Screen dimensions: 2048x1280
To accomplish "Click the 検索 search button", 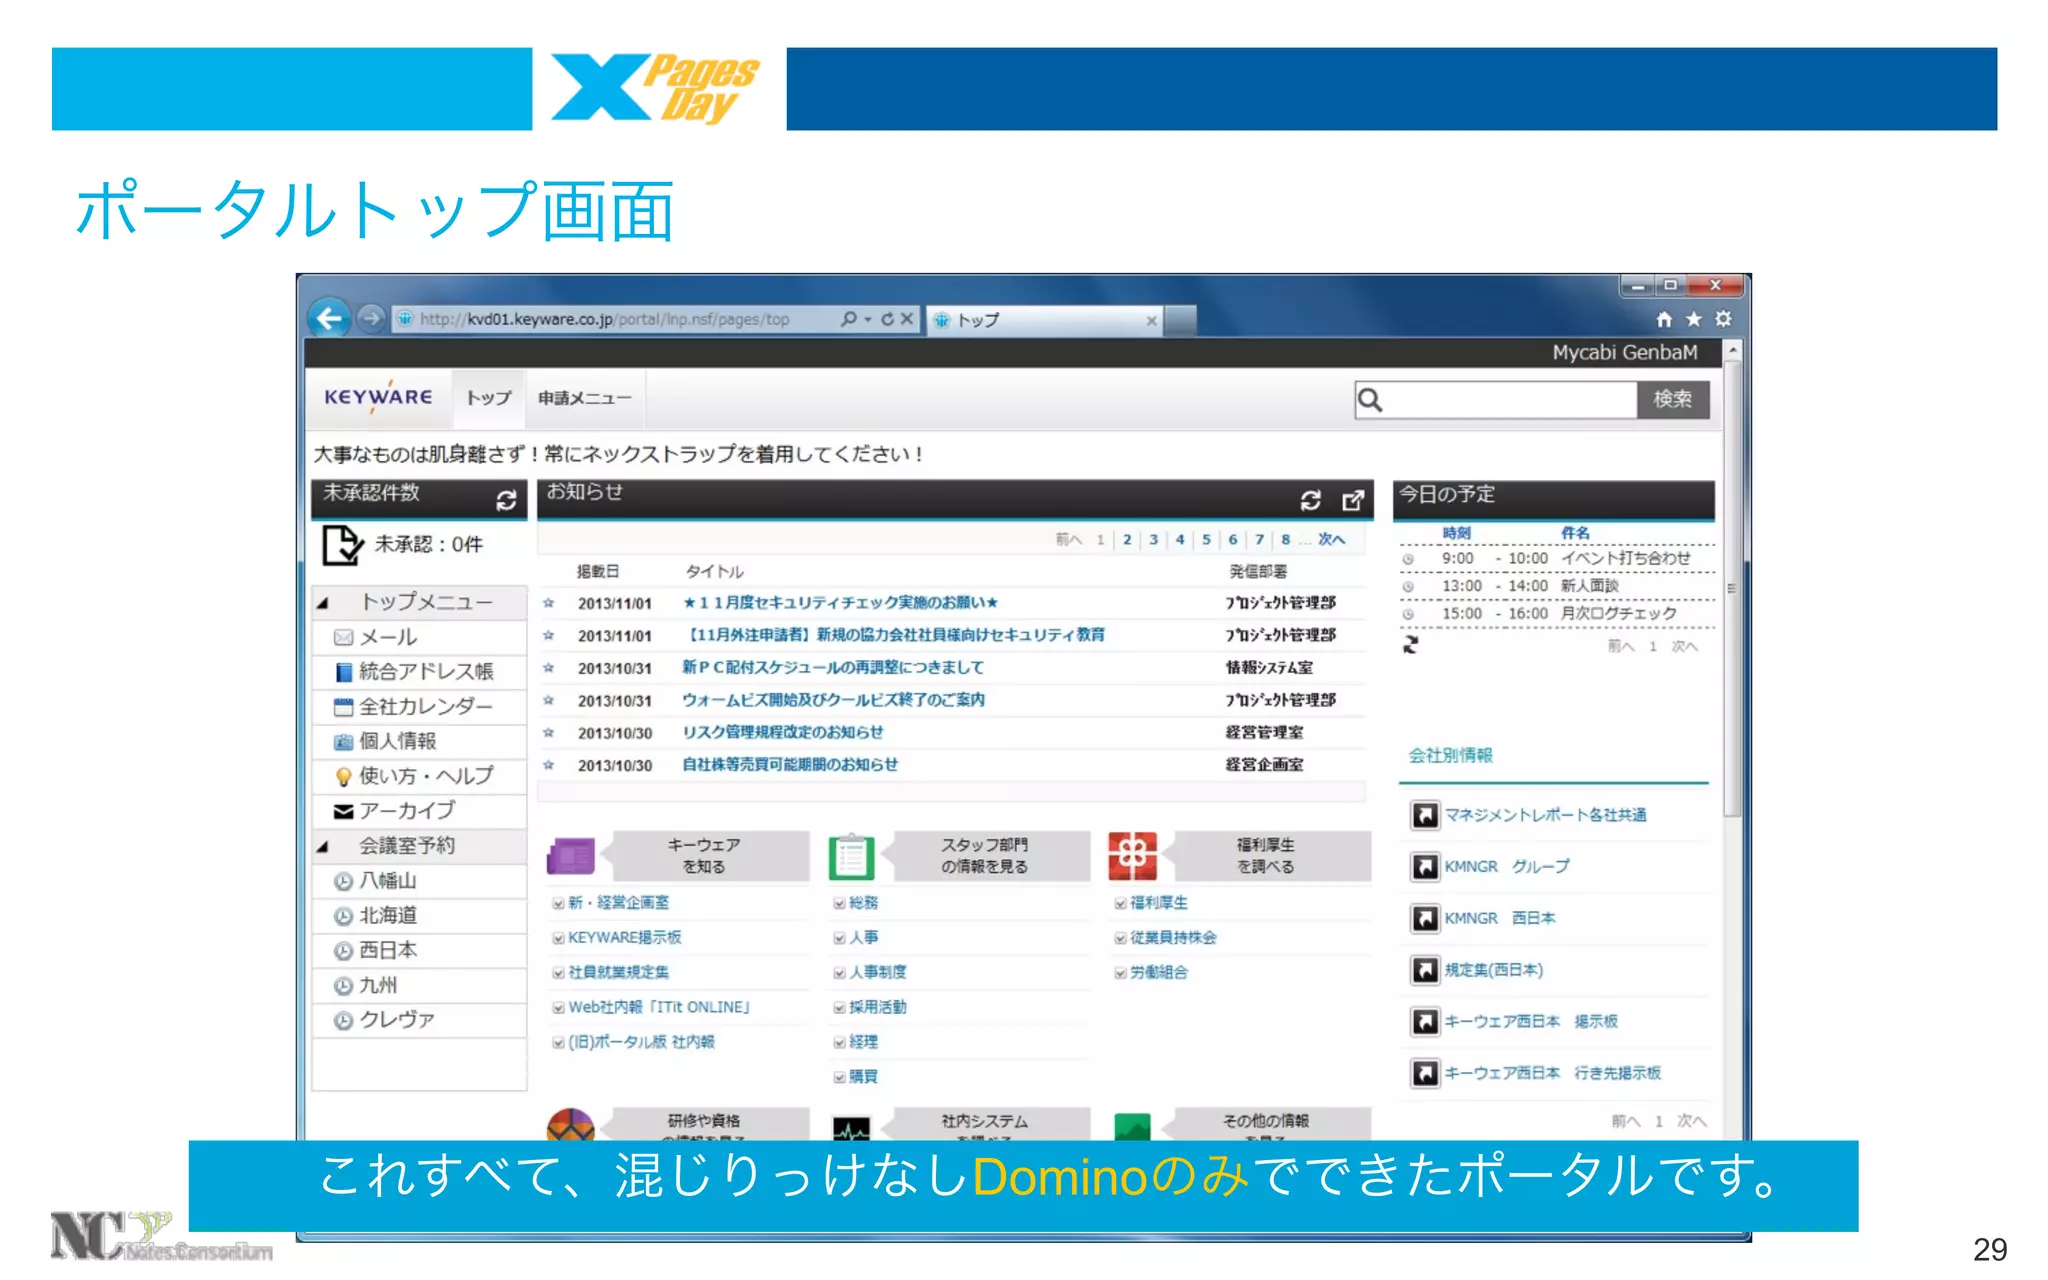I will click(x=1673, y=399).
